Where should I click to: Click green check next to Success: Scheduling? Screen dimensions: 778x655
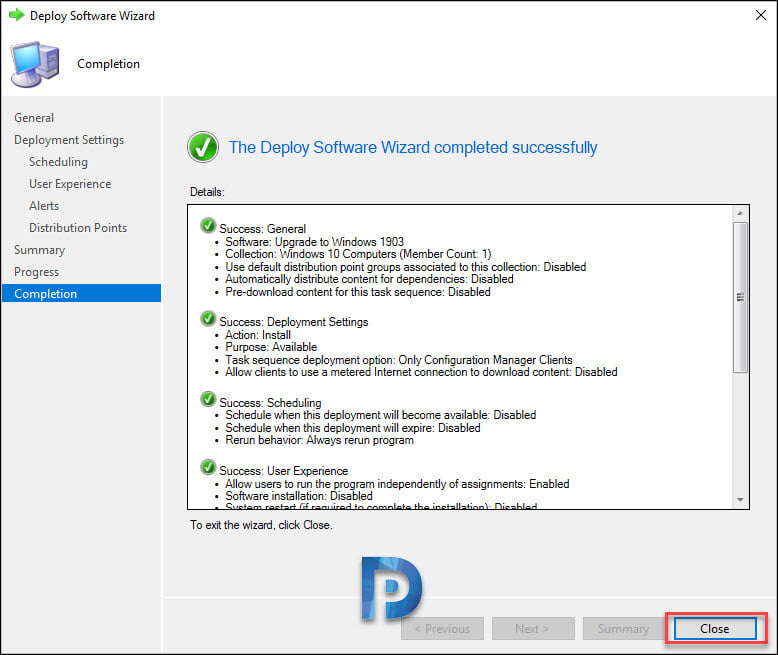208,399
